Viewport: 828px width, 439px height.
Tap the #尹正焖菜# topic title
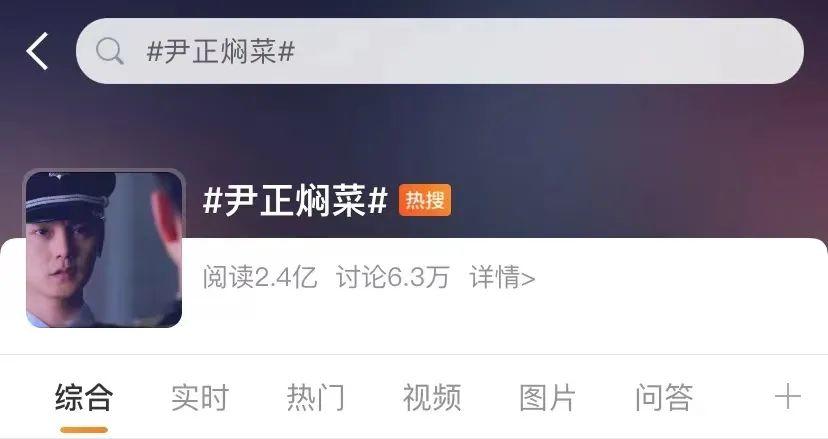pos(295,201)
